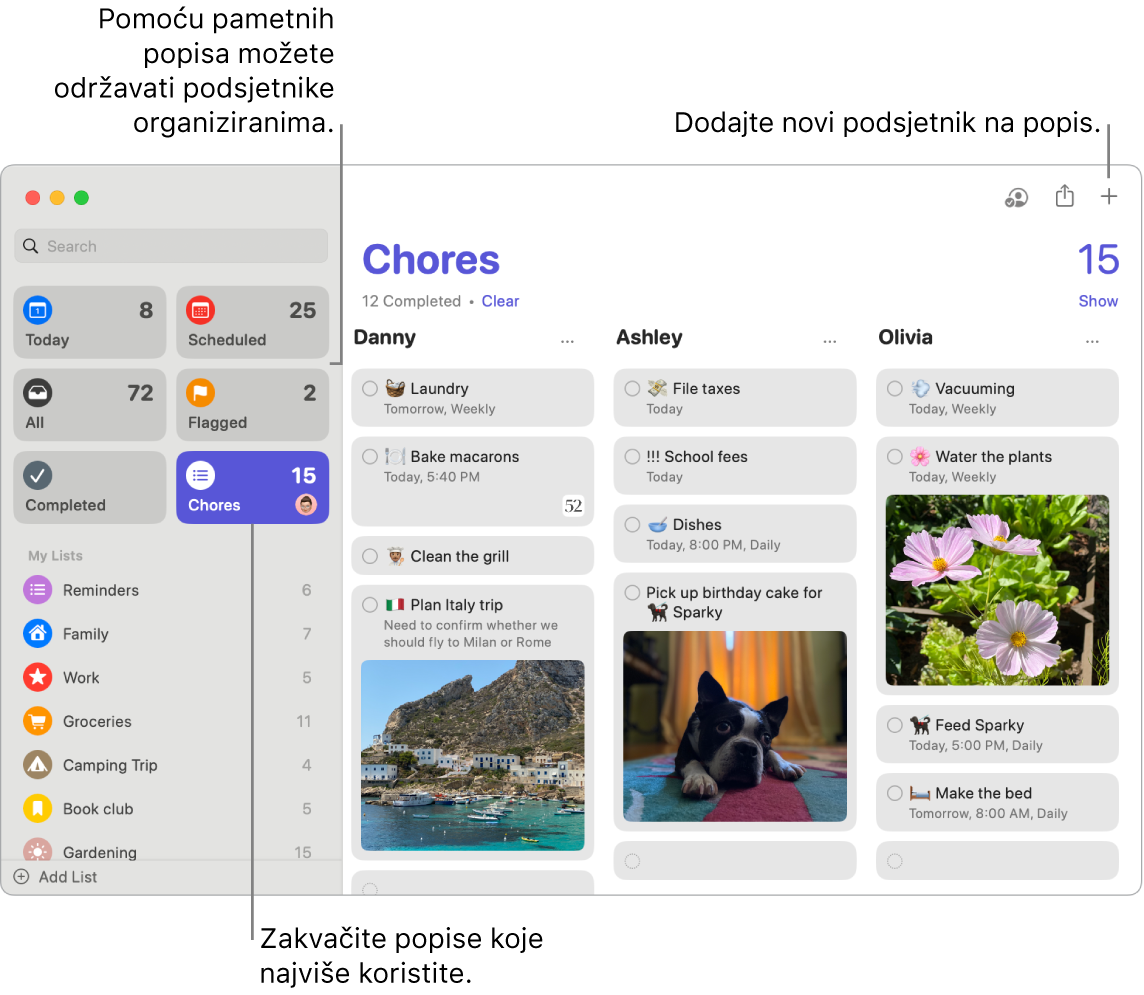The image size is (1144, 995).
Task: Click the Gardening list icon
Action: click(x=37, y=850)
